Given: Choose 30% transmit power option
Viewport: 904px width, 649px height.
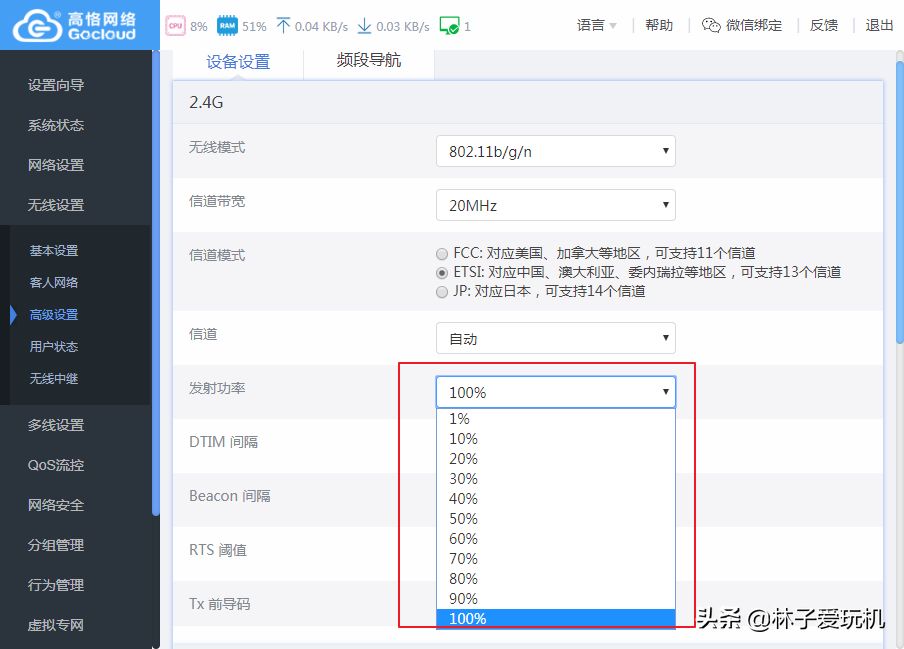Looking at the screenshot, I should pyautogui.click(x=556, y=478).
